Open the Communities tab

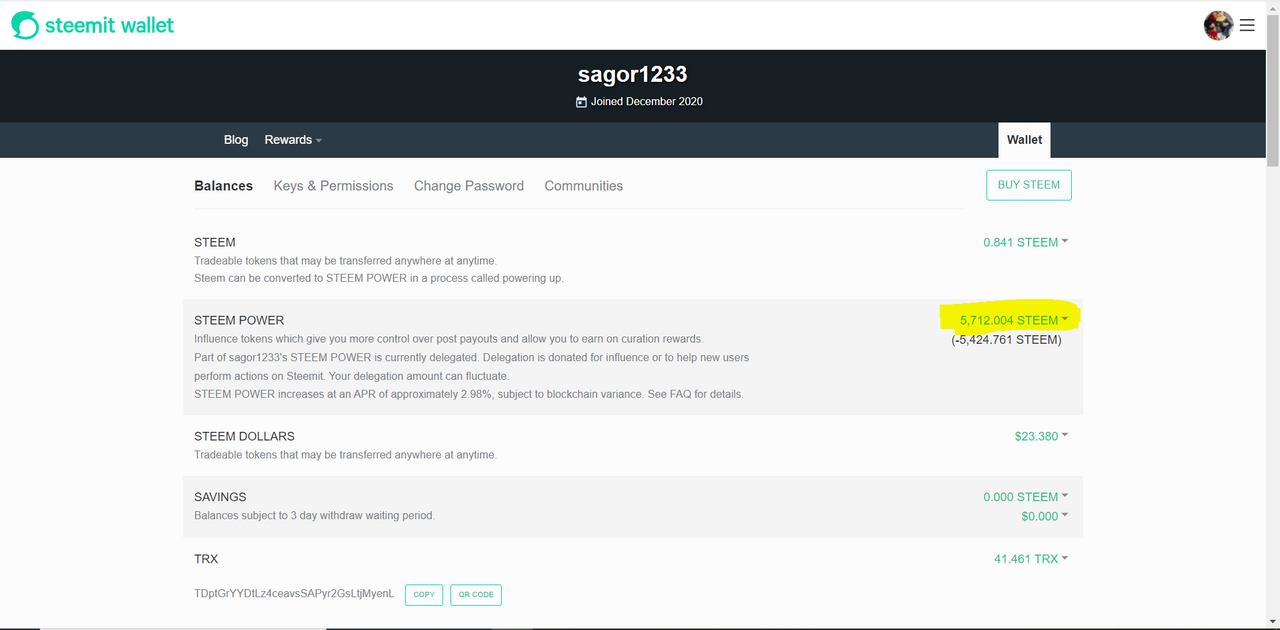tap(583, 186)
